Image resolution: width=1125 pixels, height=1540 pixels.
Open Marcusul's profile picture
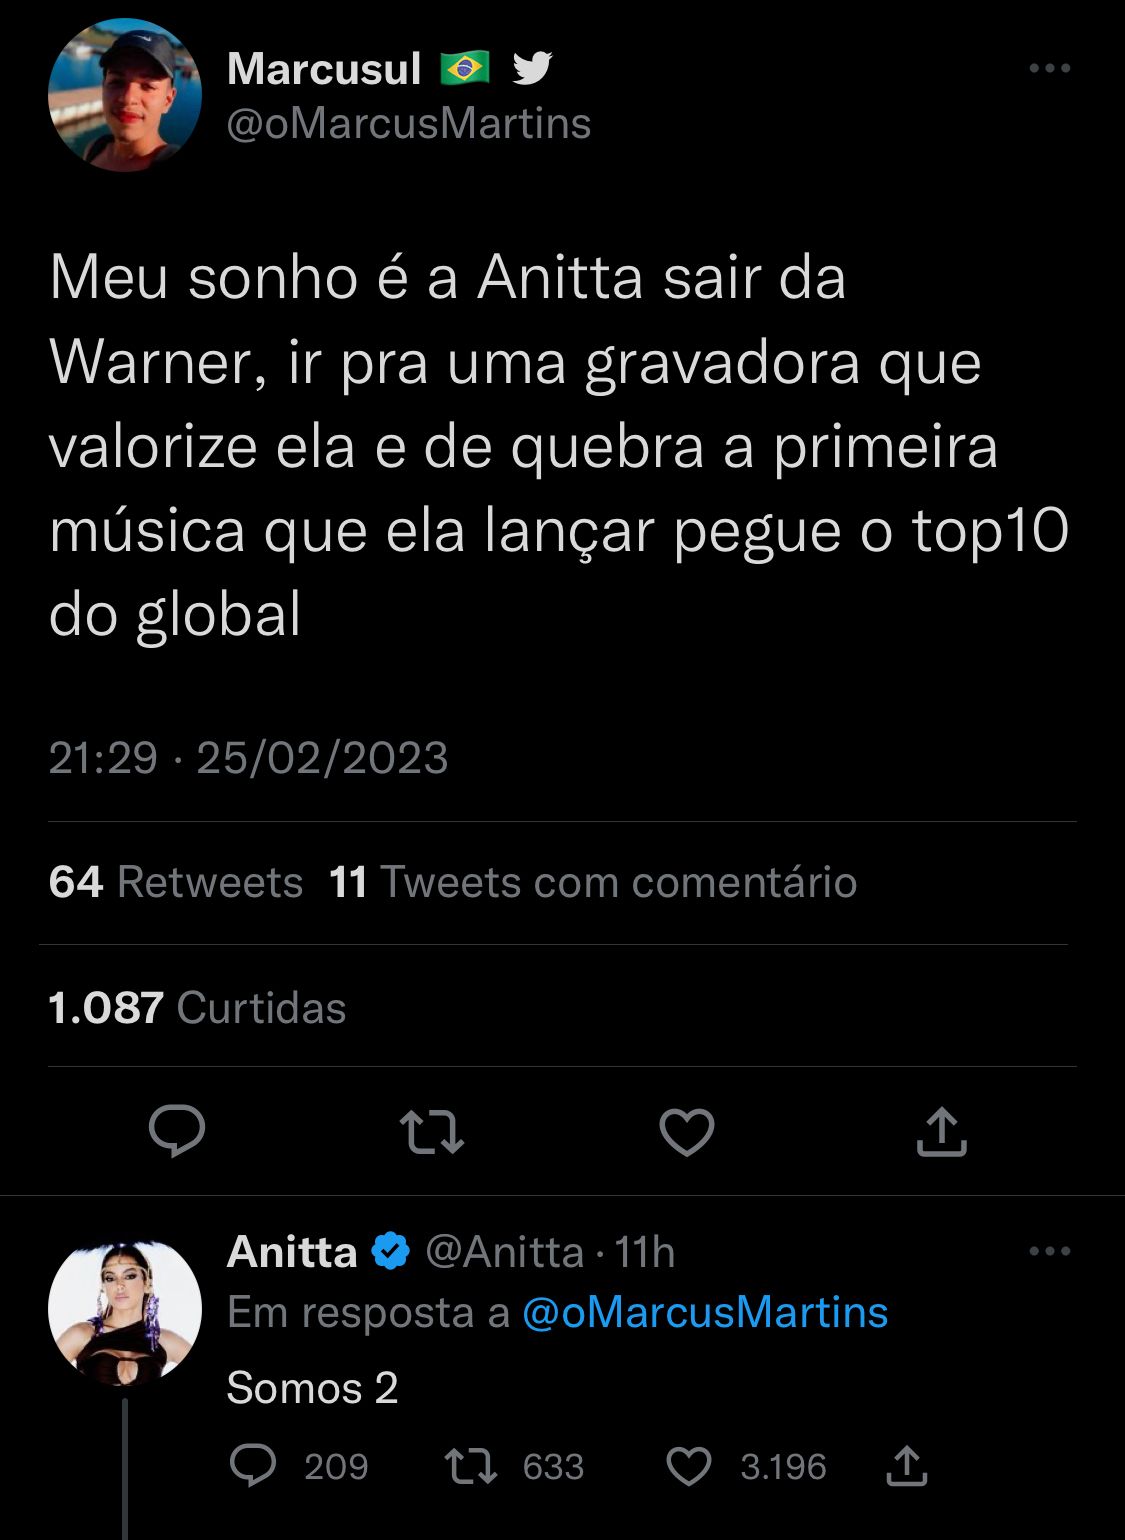pyautogui.click(x=125, y=95)
